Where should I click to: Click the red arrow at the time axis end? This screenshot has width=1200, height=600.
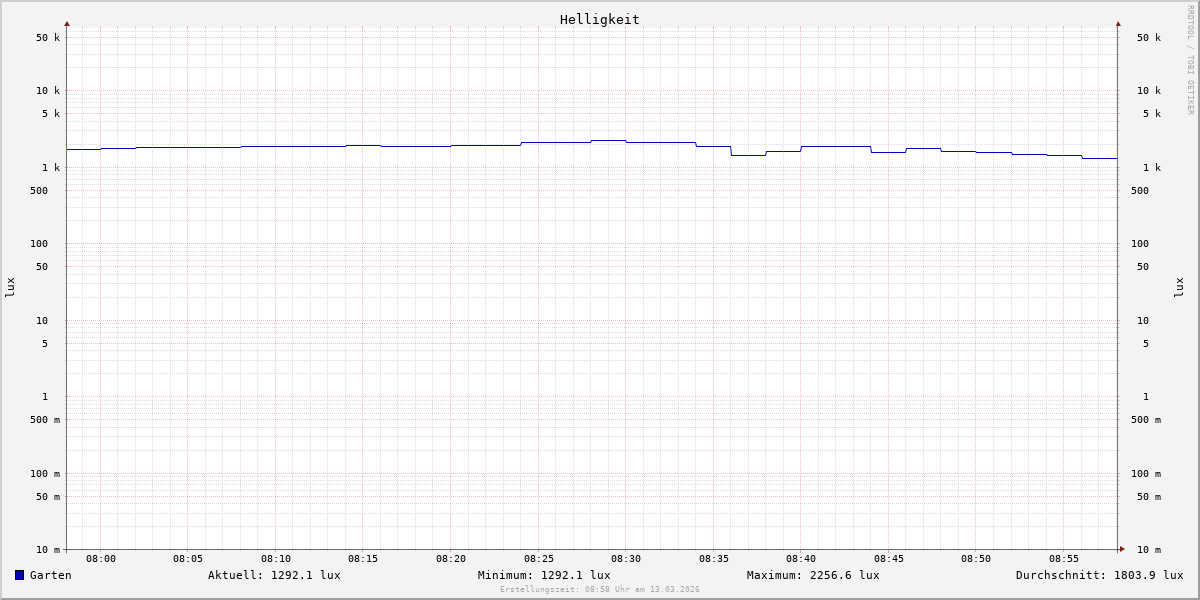click(x=1122, y=549)
